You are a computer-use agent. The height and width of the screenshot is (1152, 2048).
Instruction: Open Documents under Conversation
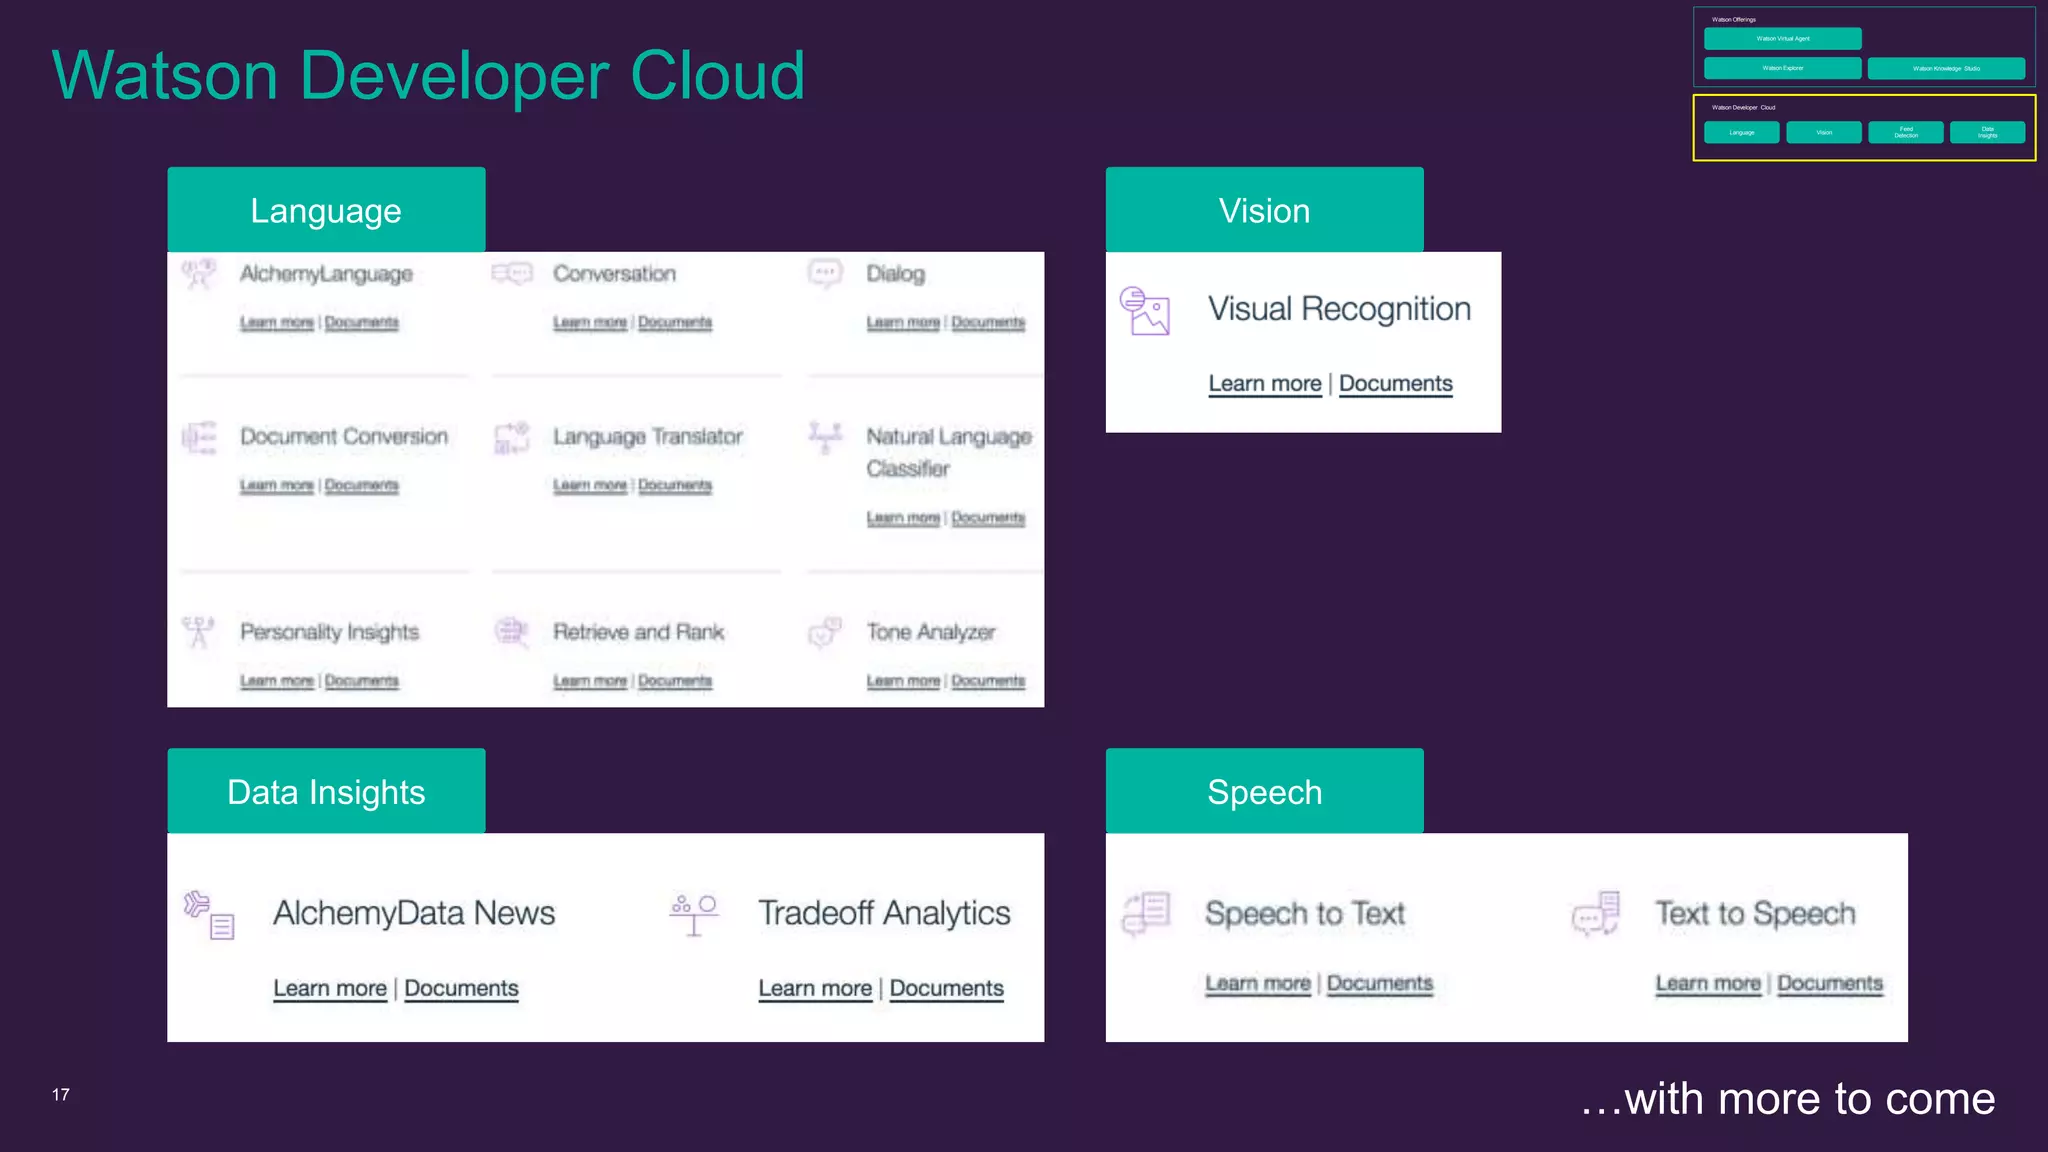pos(675,322)
